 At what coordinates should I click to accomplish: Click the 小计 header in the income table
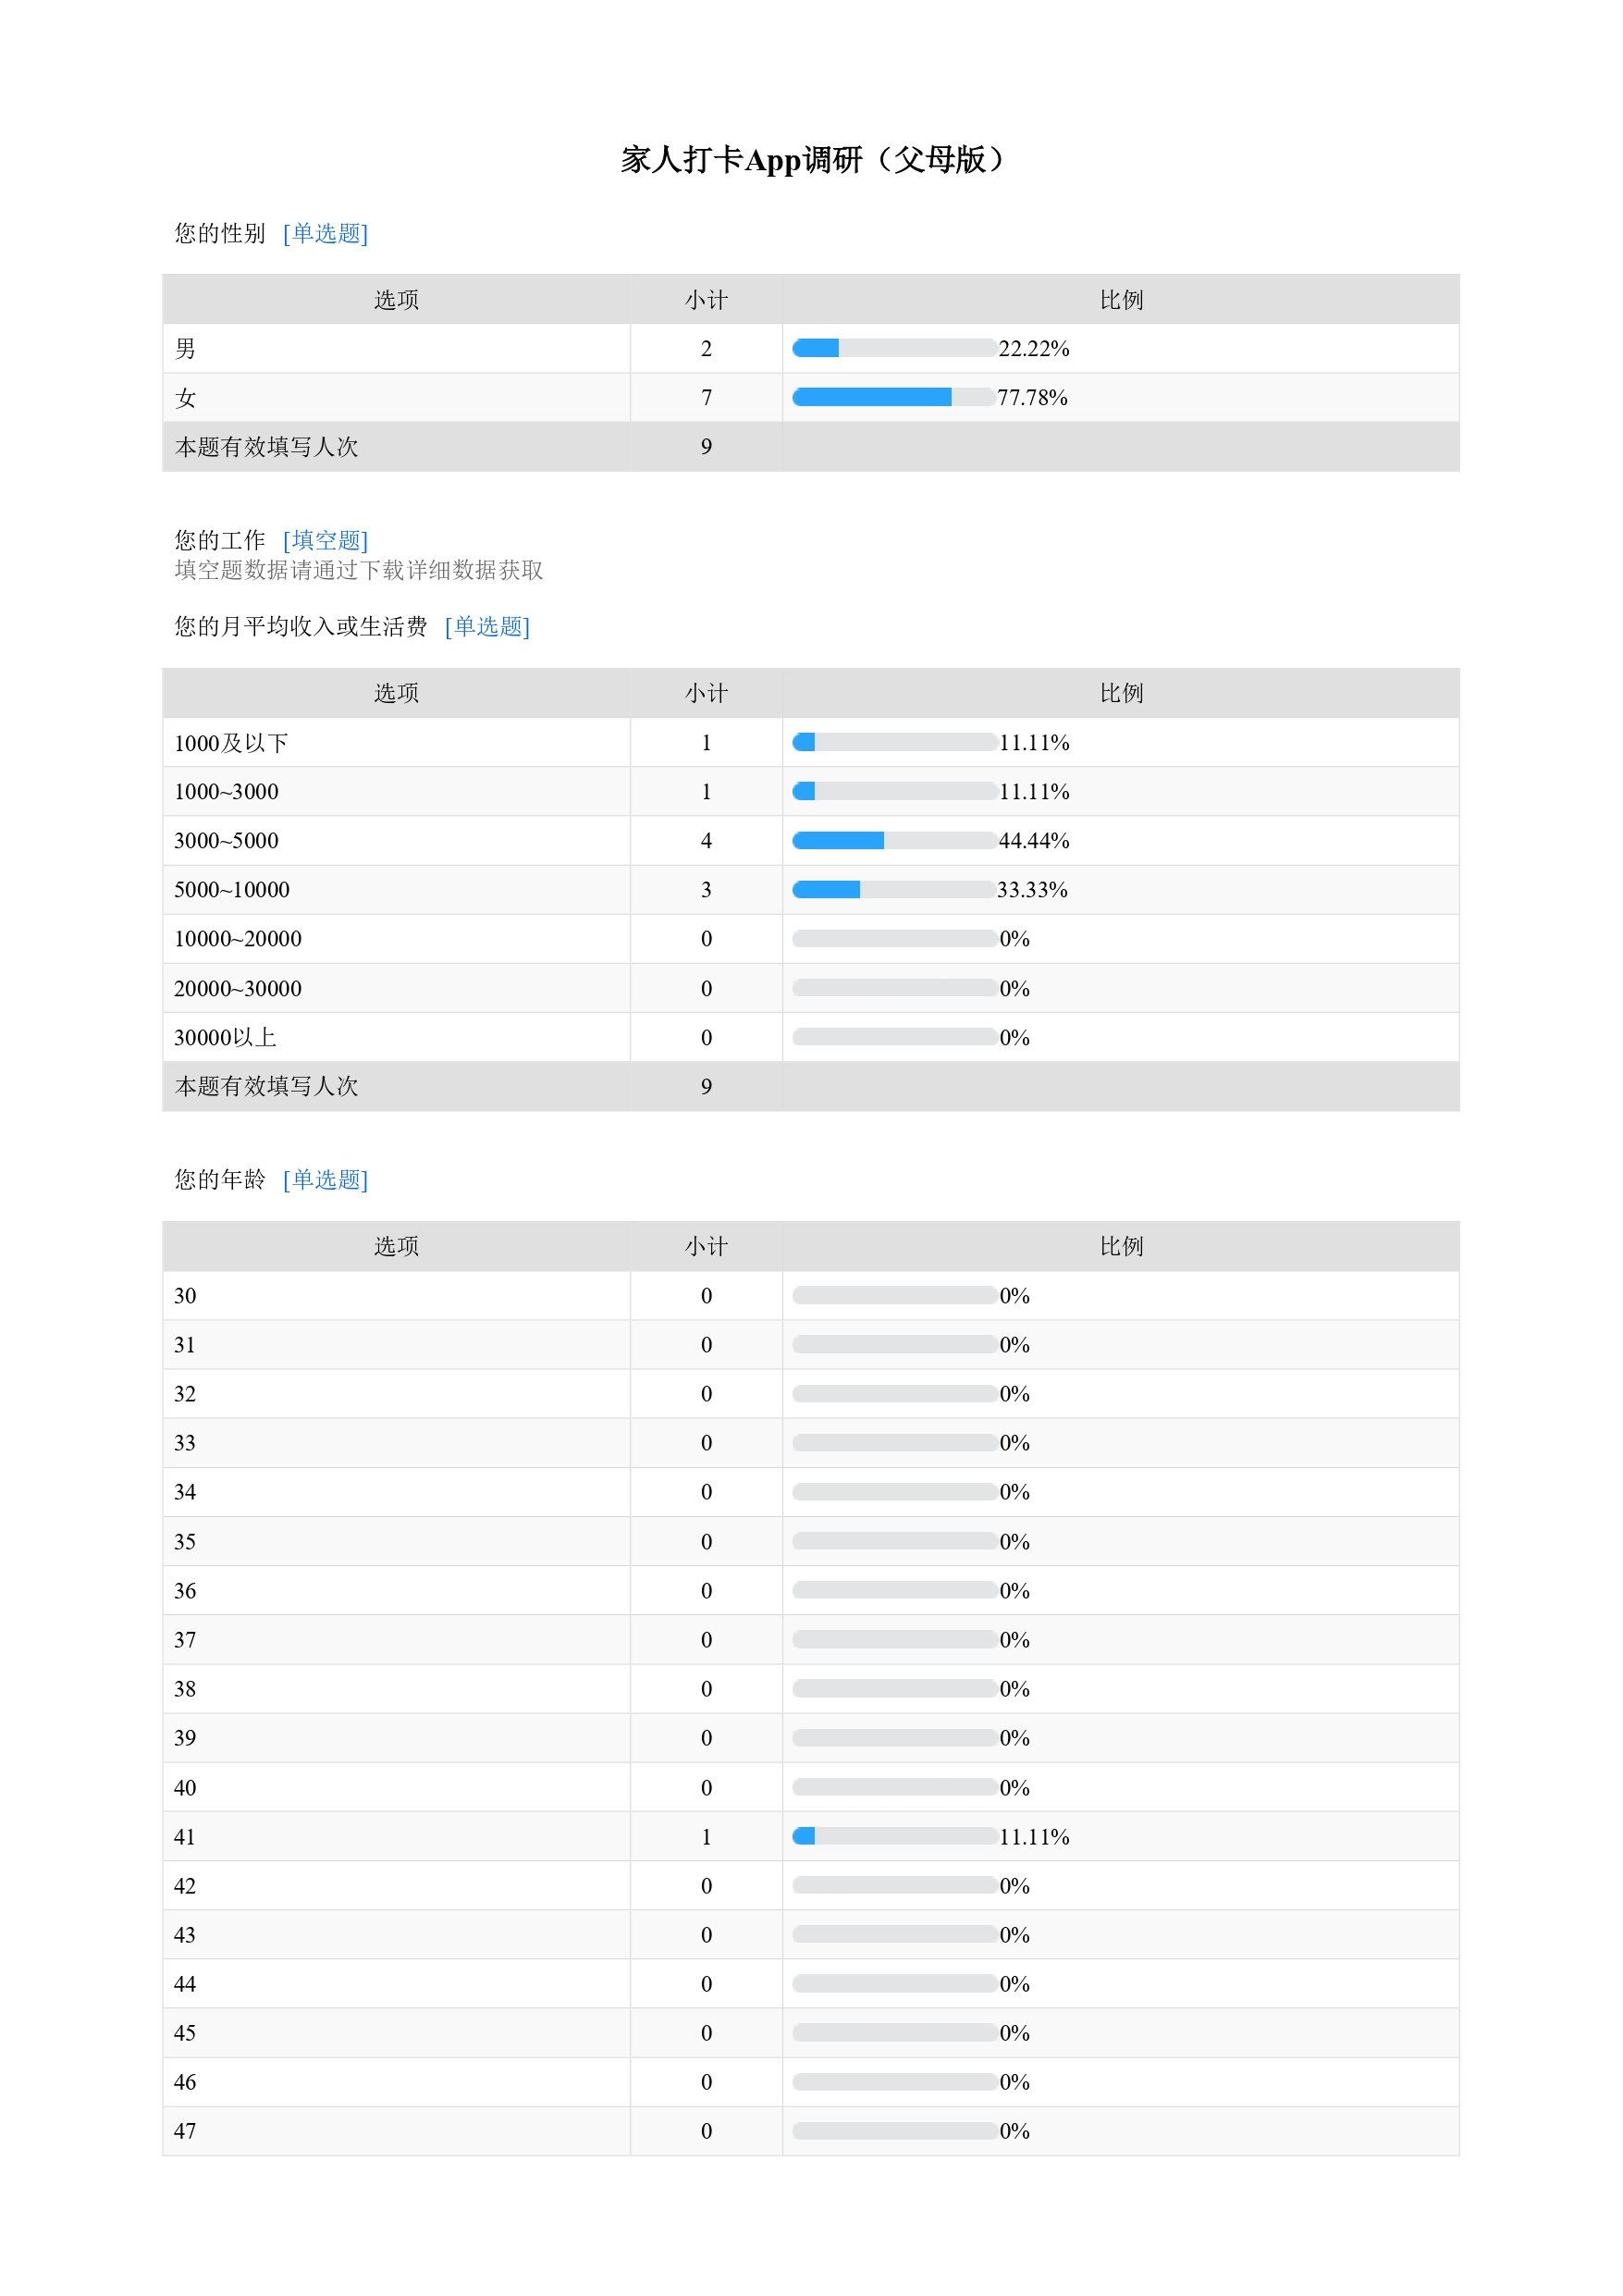click(x=706, y=693)
